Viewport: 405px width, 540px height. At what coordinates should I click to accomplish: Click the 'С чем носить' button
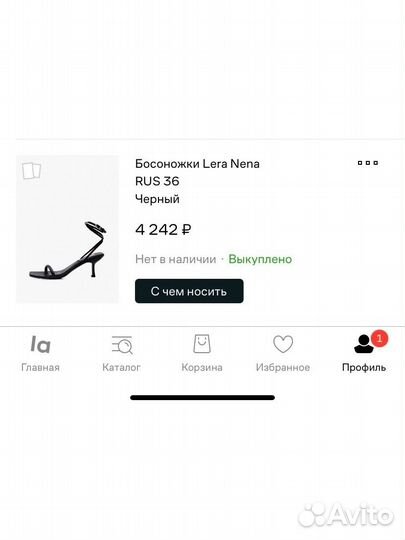click(x=189, y=291)
